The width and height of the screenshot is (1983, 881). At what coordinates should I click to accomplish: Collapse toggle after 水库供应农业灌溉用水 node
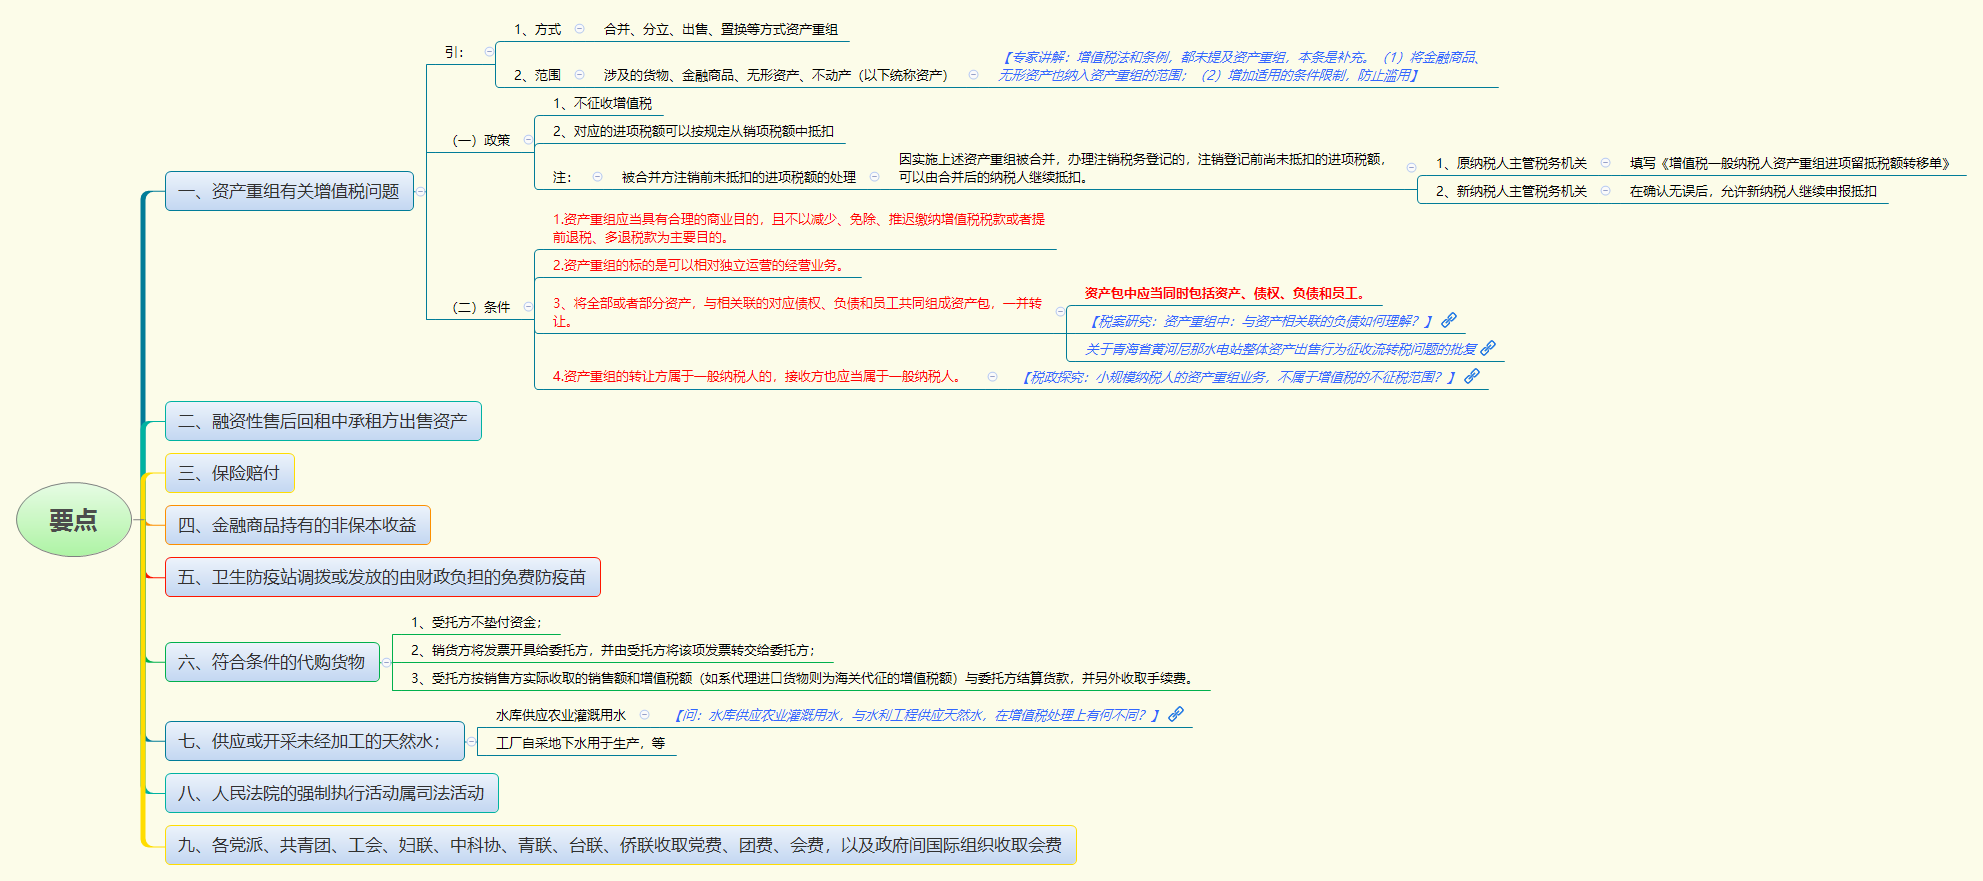(644, 714)
